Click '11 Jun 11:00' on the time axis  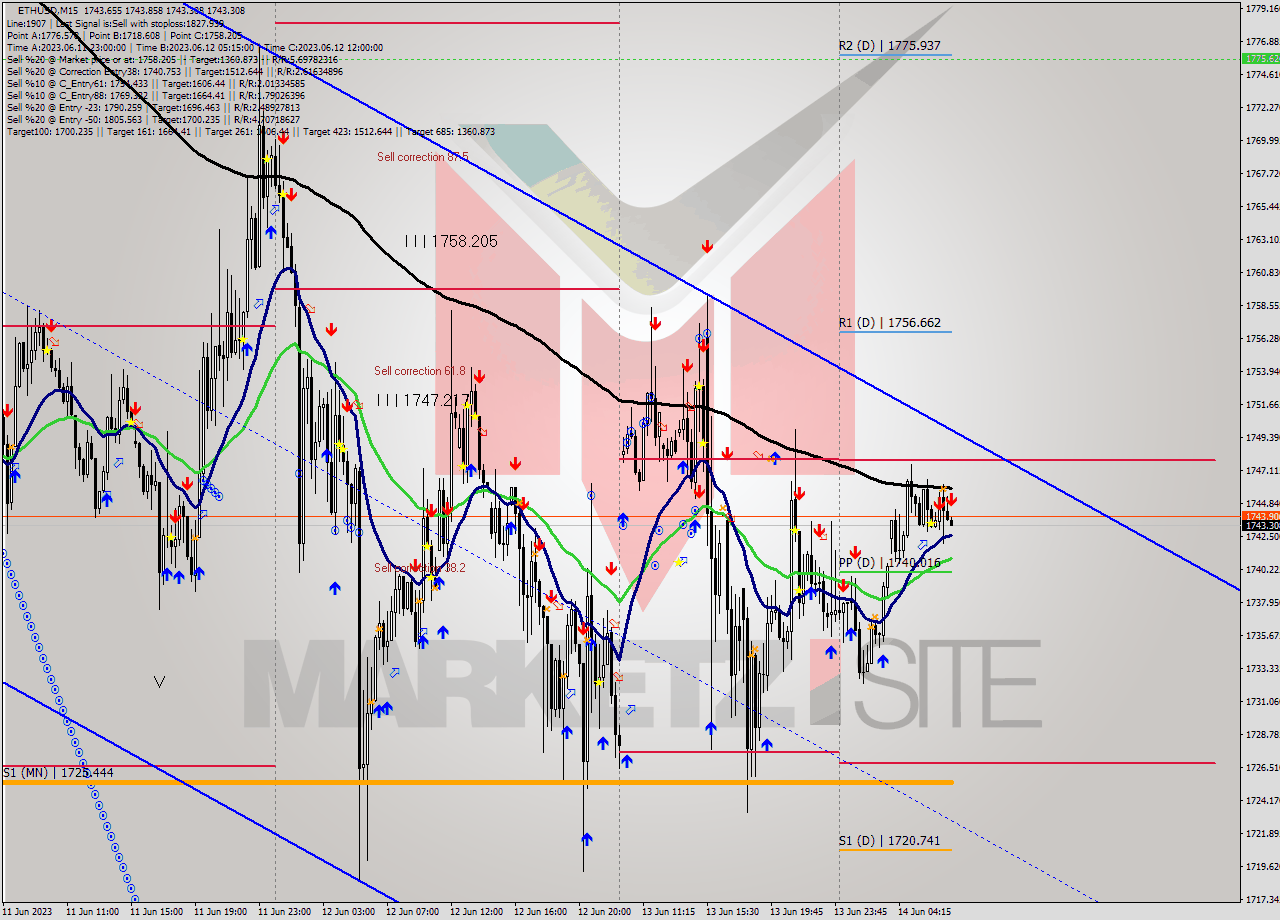(x=92, y=912)
